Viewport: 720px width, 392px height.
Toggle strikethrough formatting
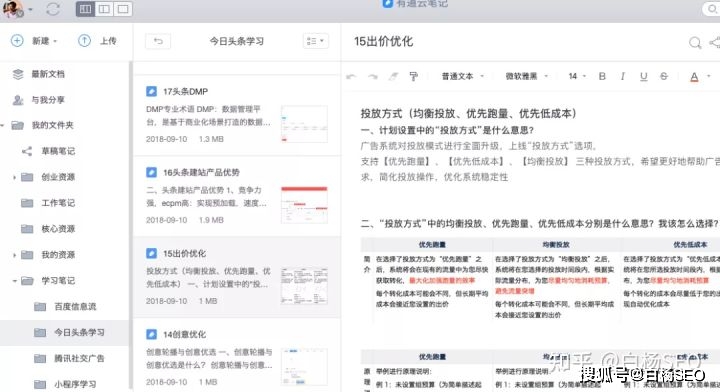click(x=664, y=76)
